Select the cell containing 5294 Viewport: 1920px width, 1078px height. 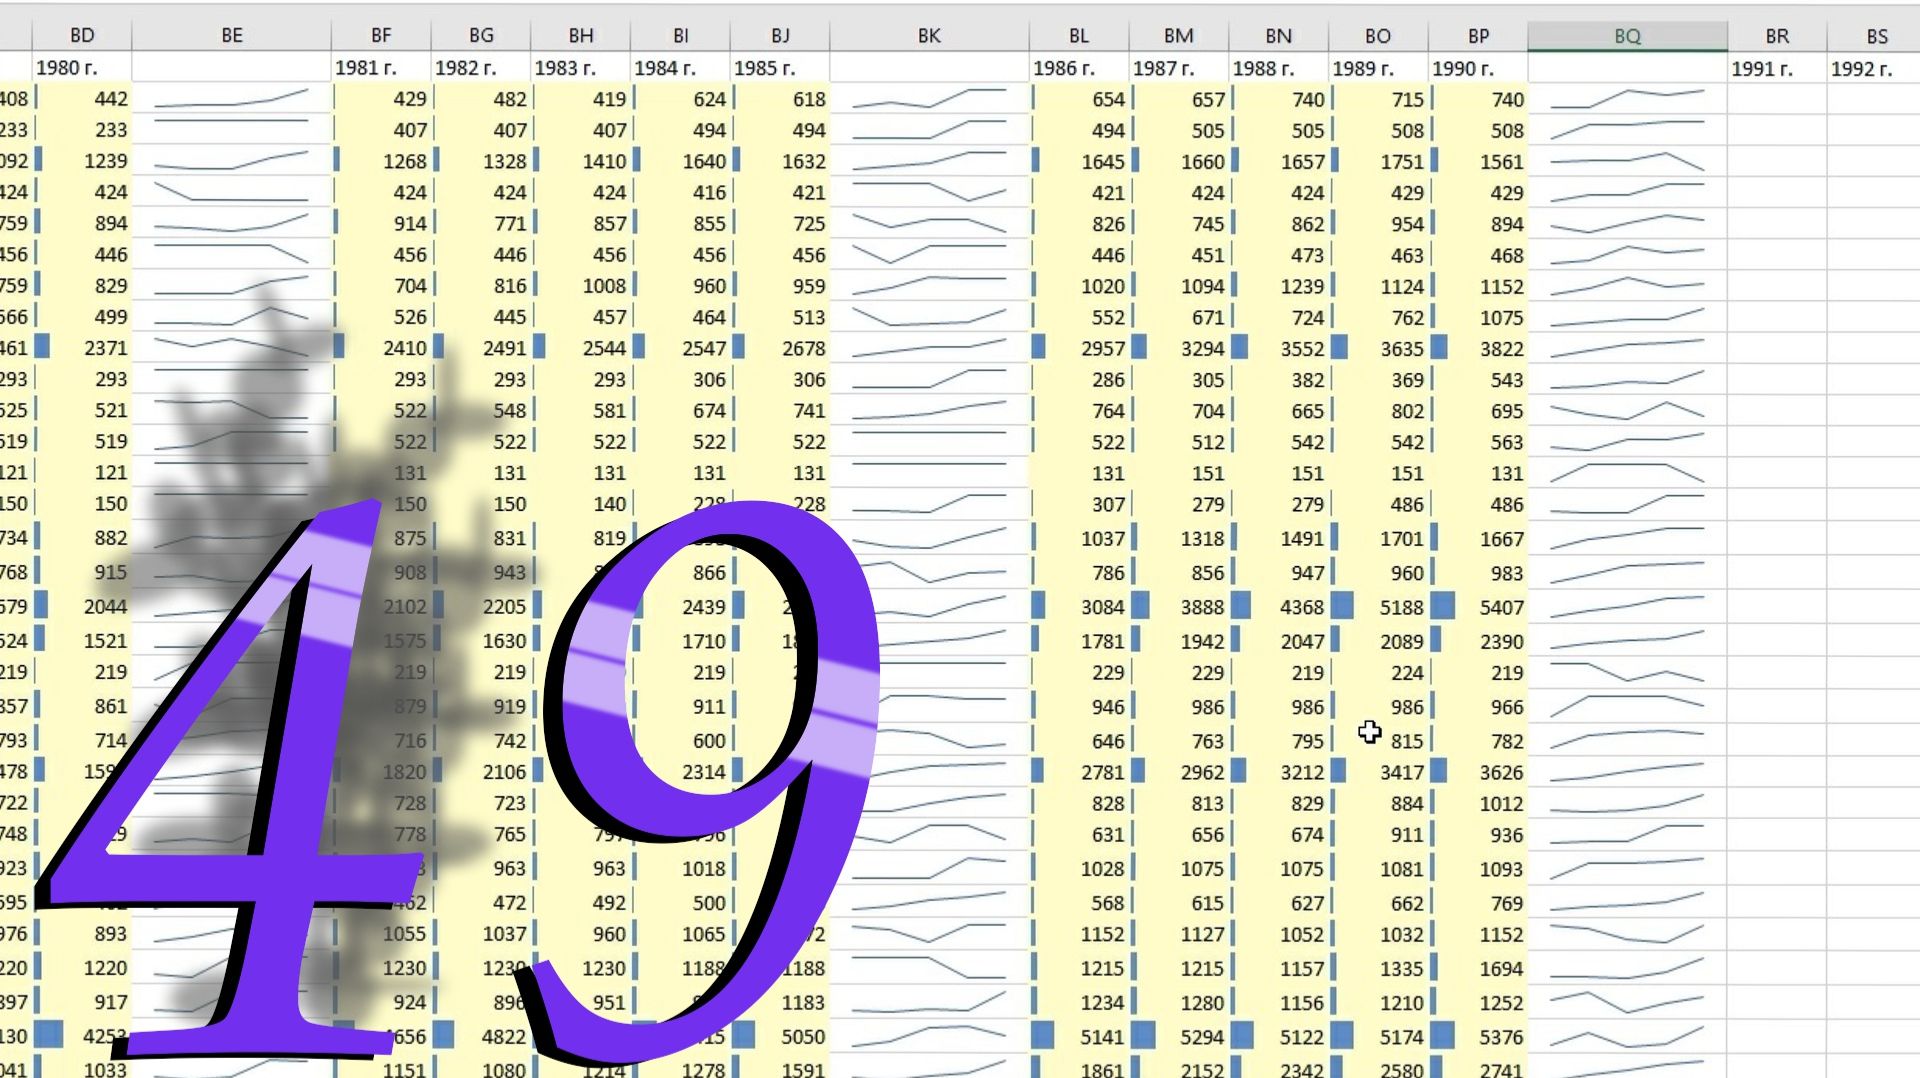point(1179,1037)
